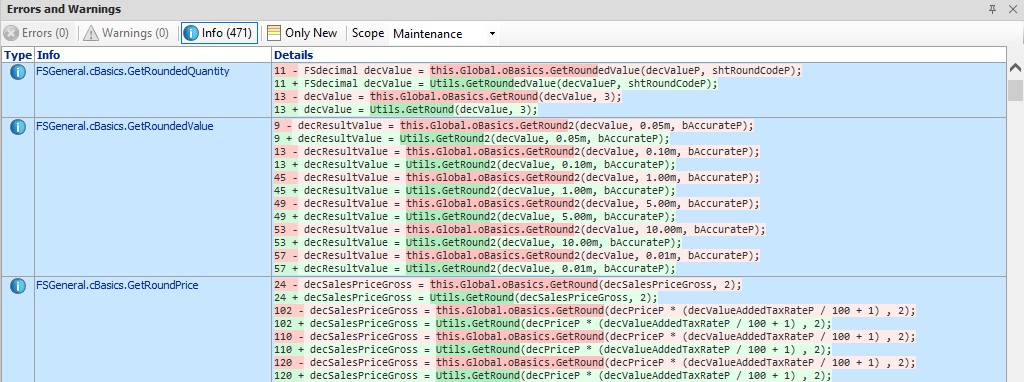Click line '102 - decSalesPriceGross' removed line

pyautogui.click(x=595, y=310)
